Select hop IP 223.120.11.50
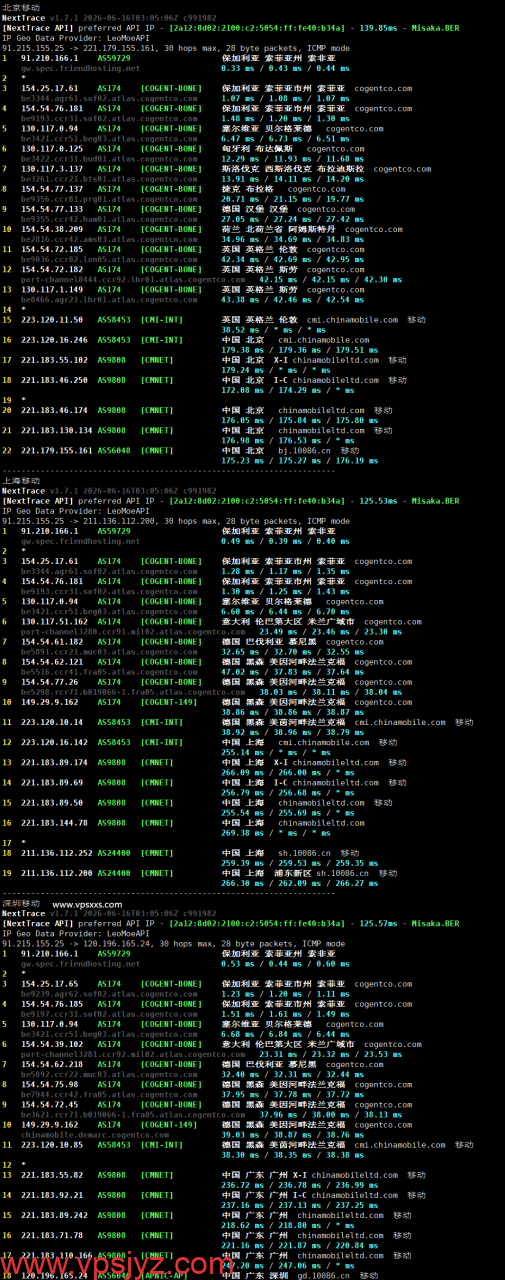Viewport: 505px width, 1280px height. (50, 319)
